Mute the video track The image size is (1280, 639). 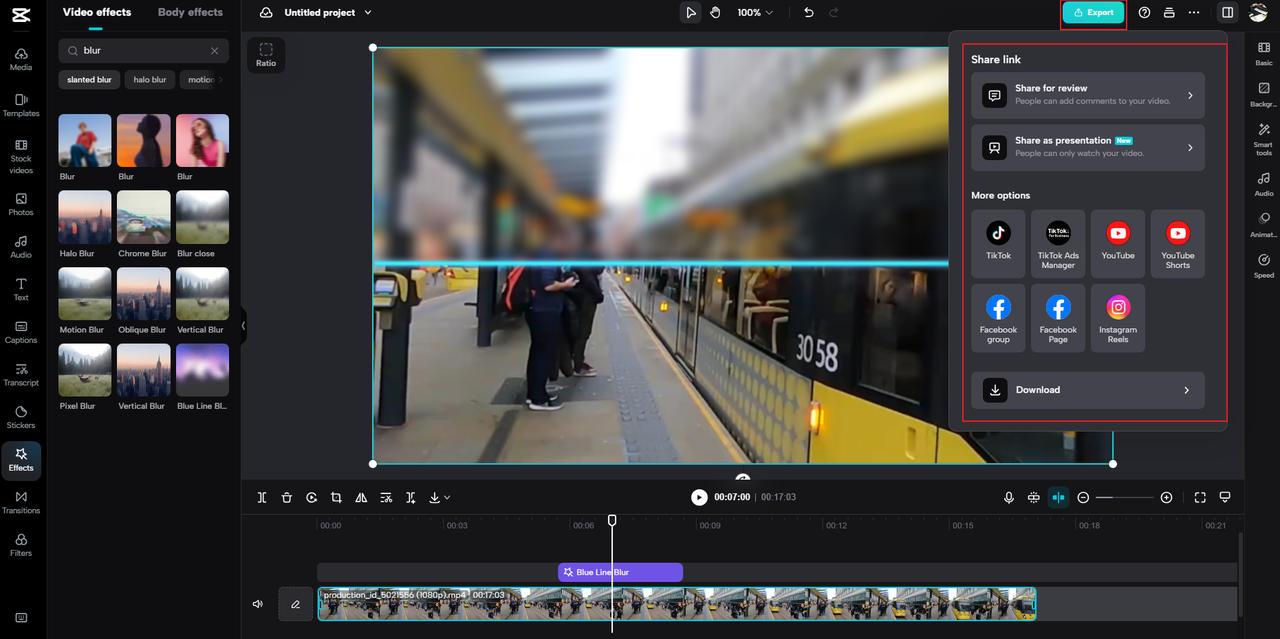click(257, 603)
